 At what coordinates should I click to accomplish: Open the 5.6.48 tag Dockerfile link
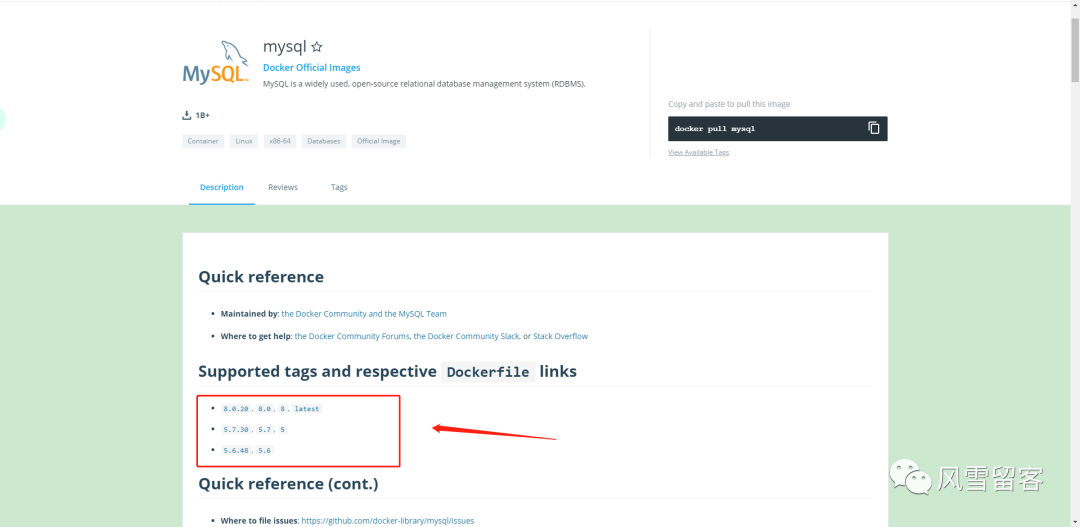point(236,450)
